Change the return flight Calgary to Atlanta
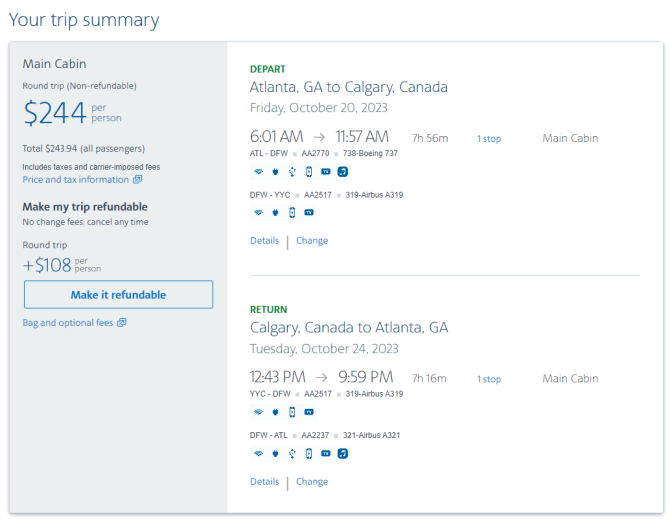 tap(312, 481)
